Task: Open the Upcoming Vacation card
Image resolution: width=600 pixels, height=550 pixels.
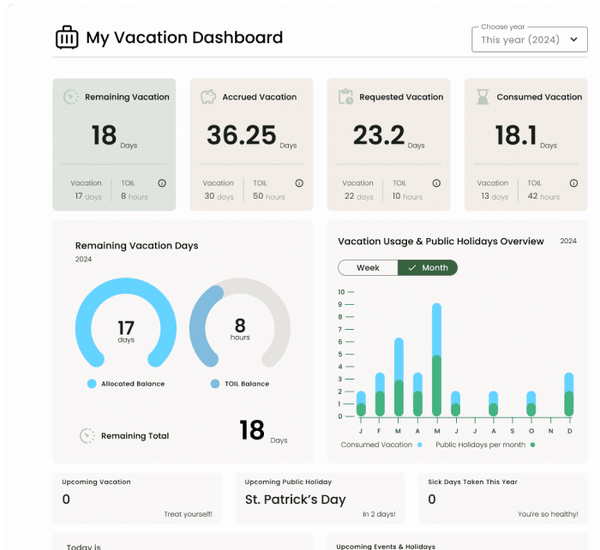Action: 137,498
